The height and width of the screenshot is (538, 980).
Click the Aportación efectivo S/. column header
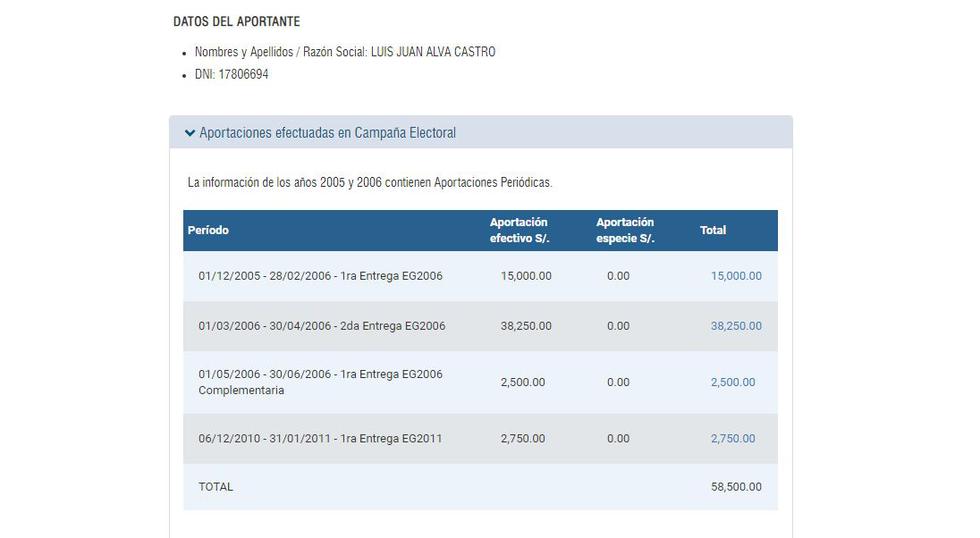pyautogui.click(x=519, y=230)
